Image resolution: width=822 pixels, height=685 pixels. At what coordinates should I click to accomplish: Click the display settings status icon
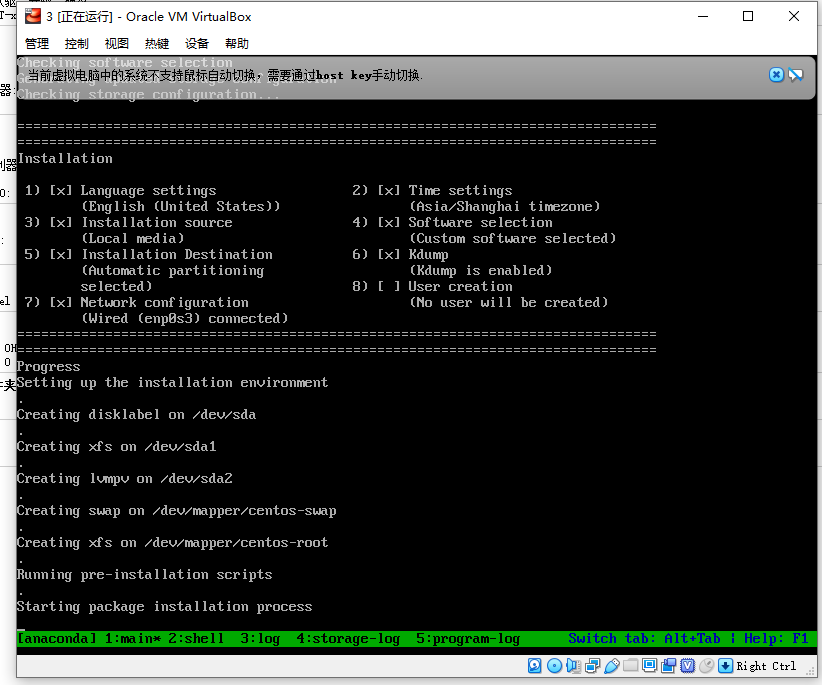click(x=650, y=666)
